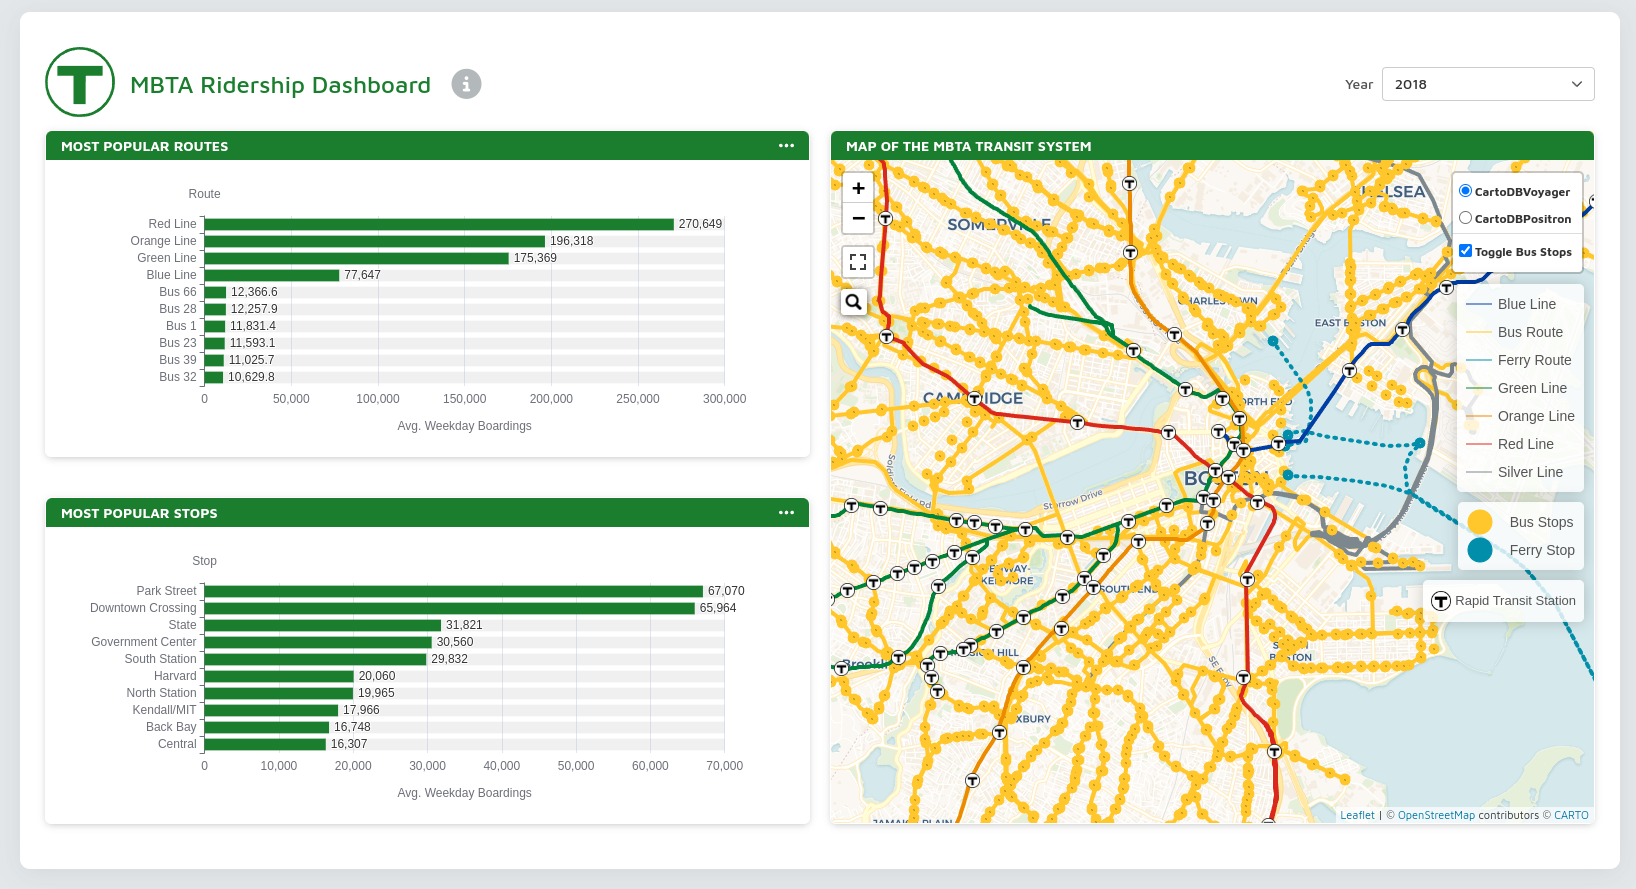Click the Back Bay stop bar
Screen dimensions: 1636x889
pos(267,727)
